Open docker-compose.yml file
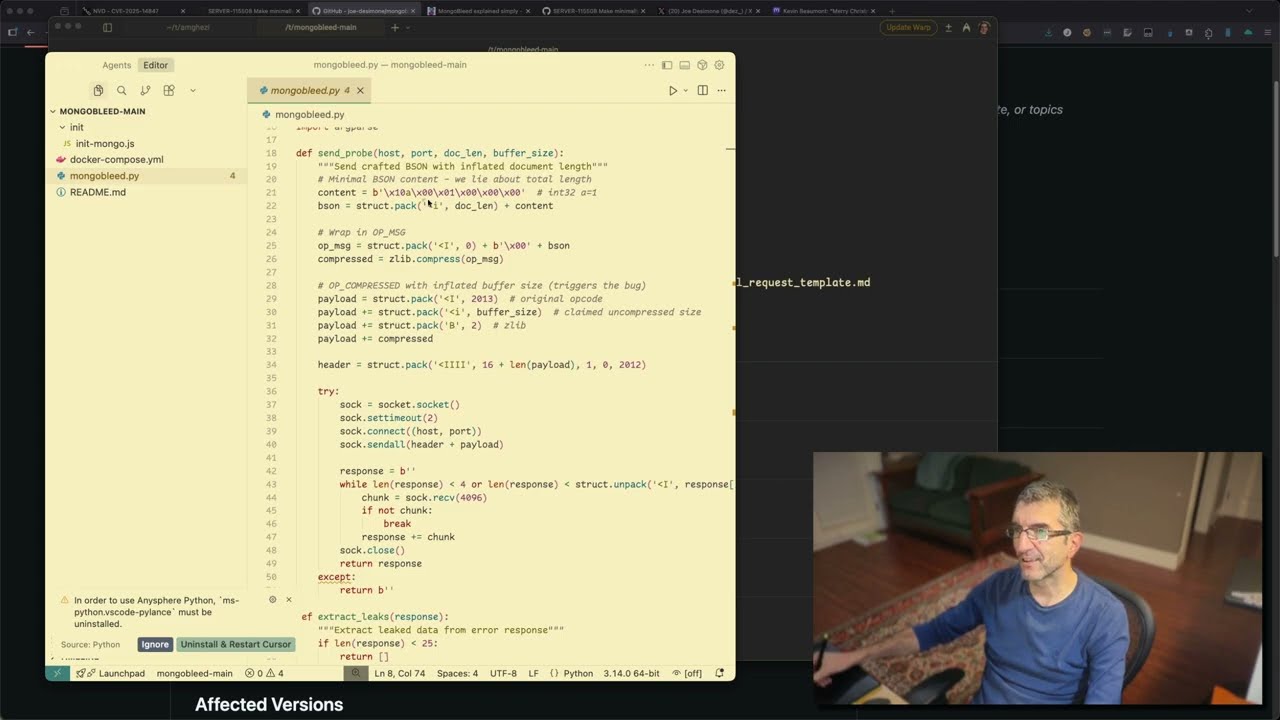The image size is (1280, 720). pos(116,159)
